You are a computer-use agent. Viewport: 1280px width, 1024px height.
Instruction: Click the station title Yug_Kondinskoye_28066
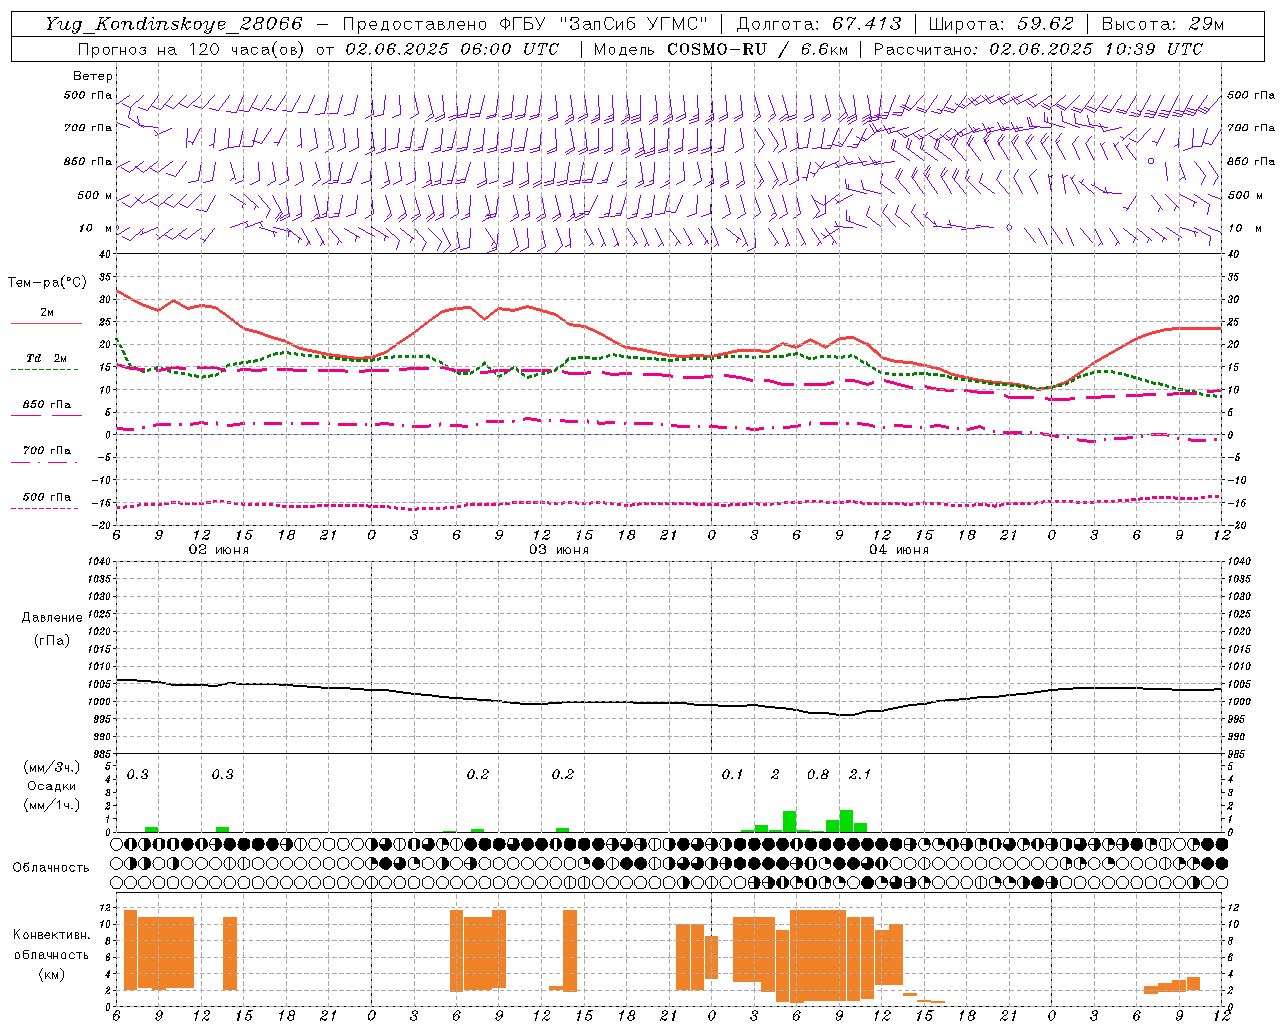(174, 24)
